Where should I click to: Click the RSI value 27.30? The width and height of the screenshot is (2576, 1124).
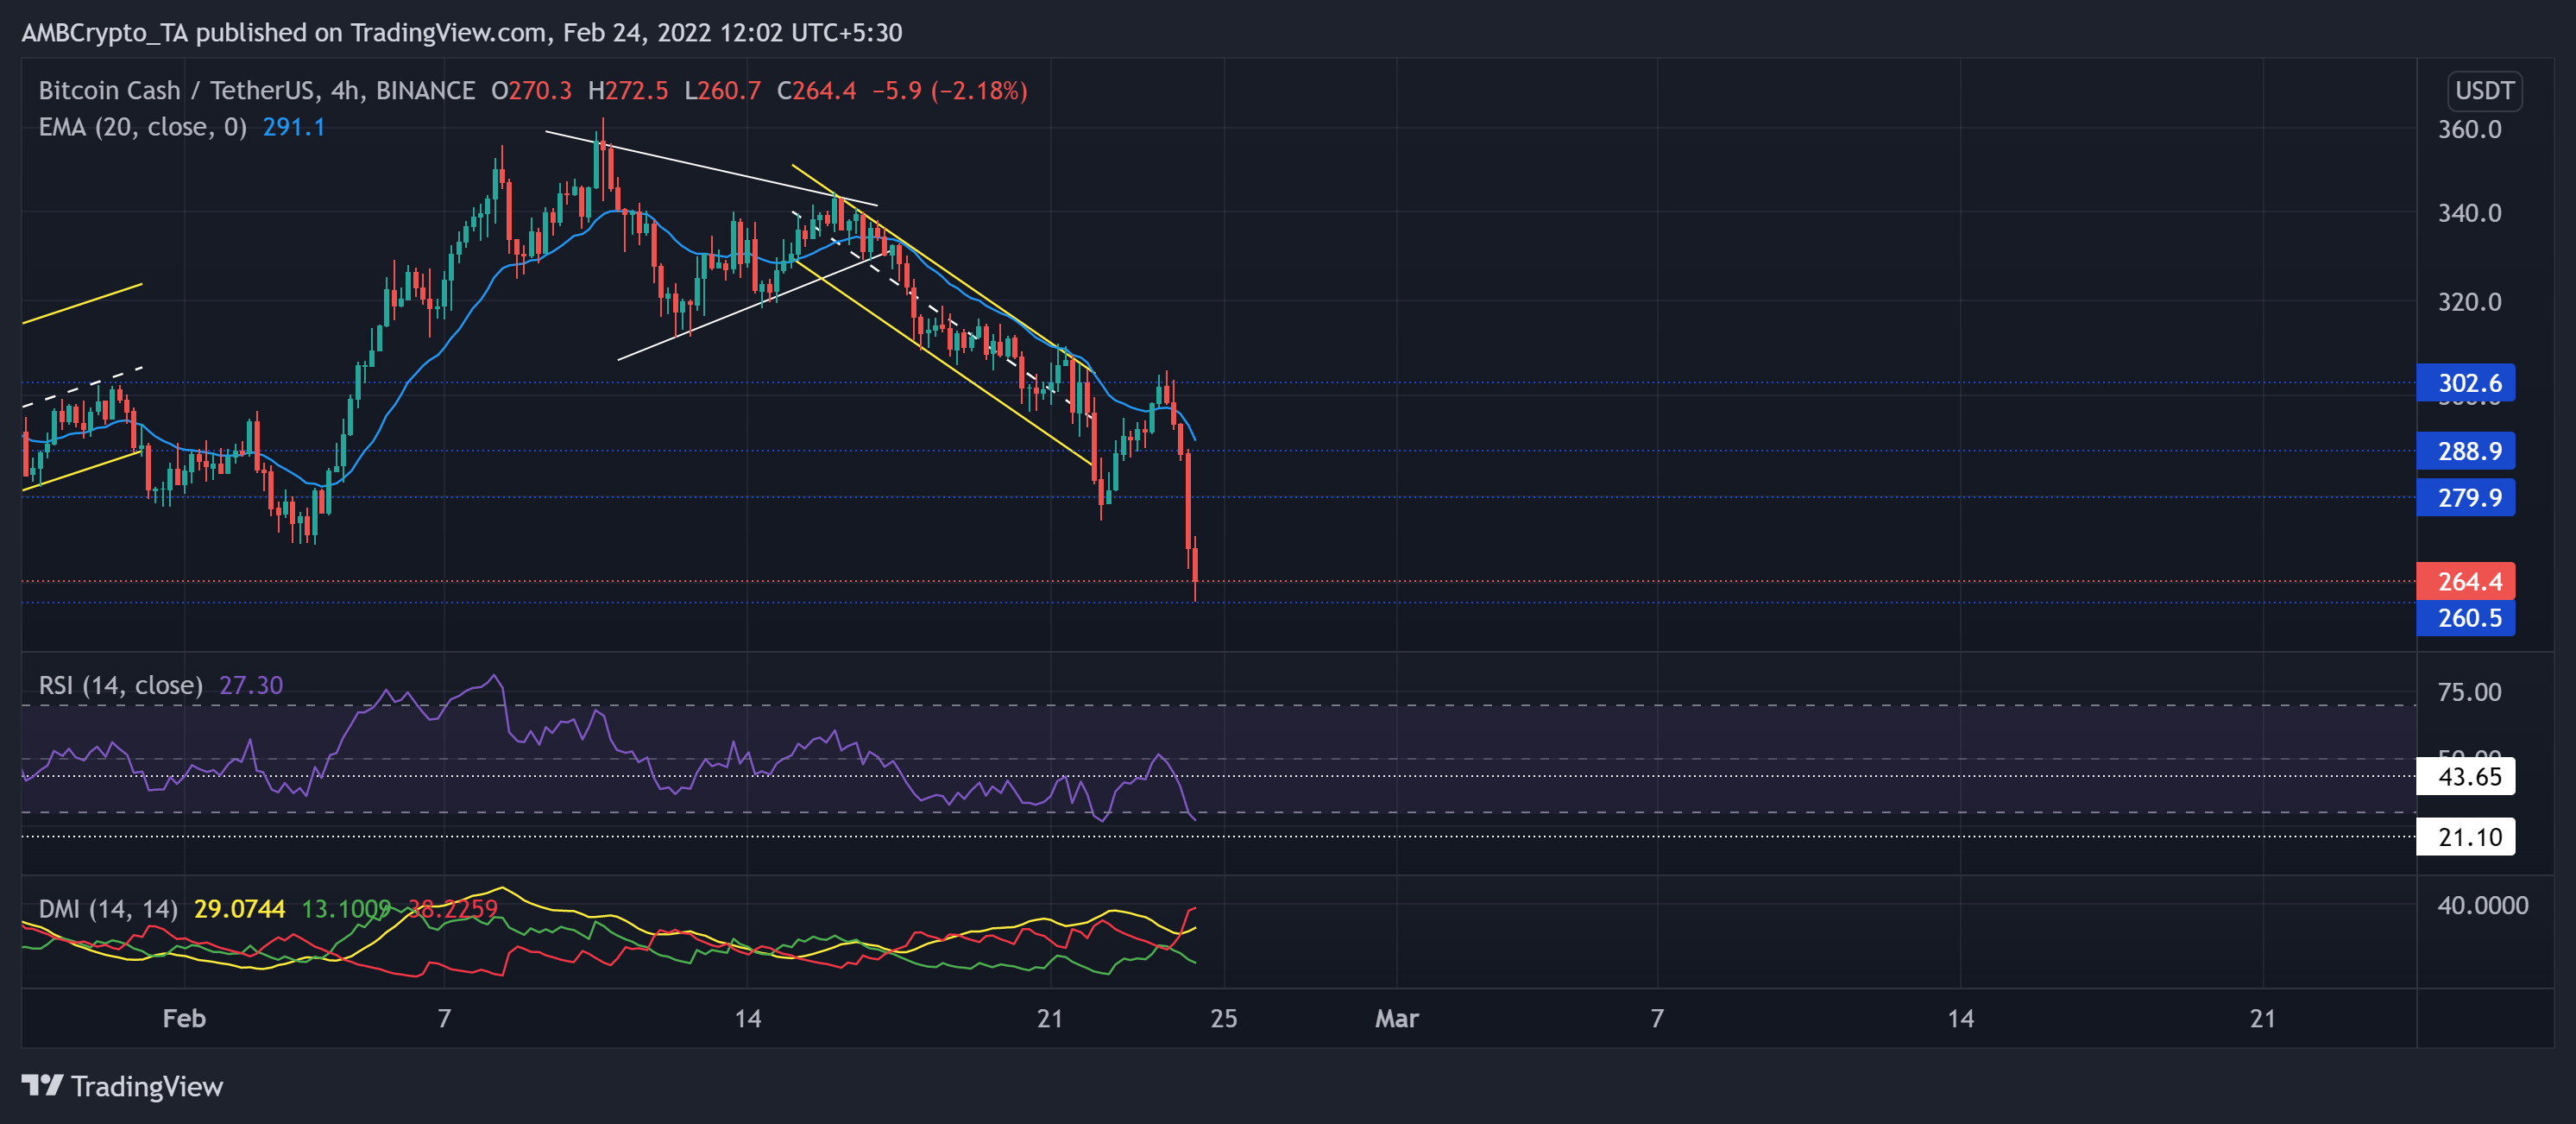(251, 685)
